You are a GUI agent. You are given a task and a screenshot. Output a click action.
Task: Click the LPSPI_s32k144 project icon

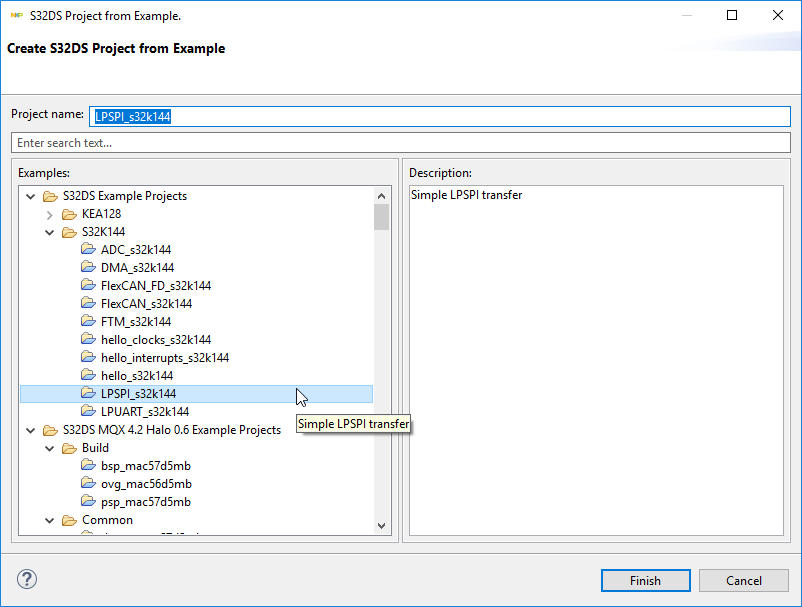tap(88, 393)
